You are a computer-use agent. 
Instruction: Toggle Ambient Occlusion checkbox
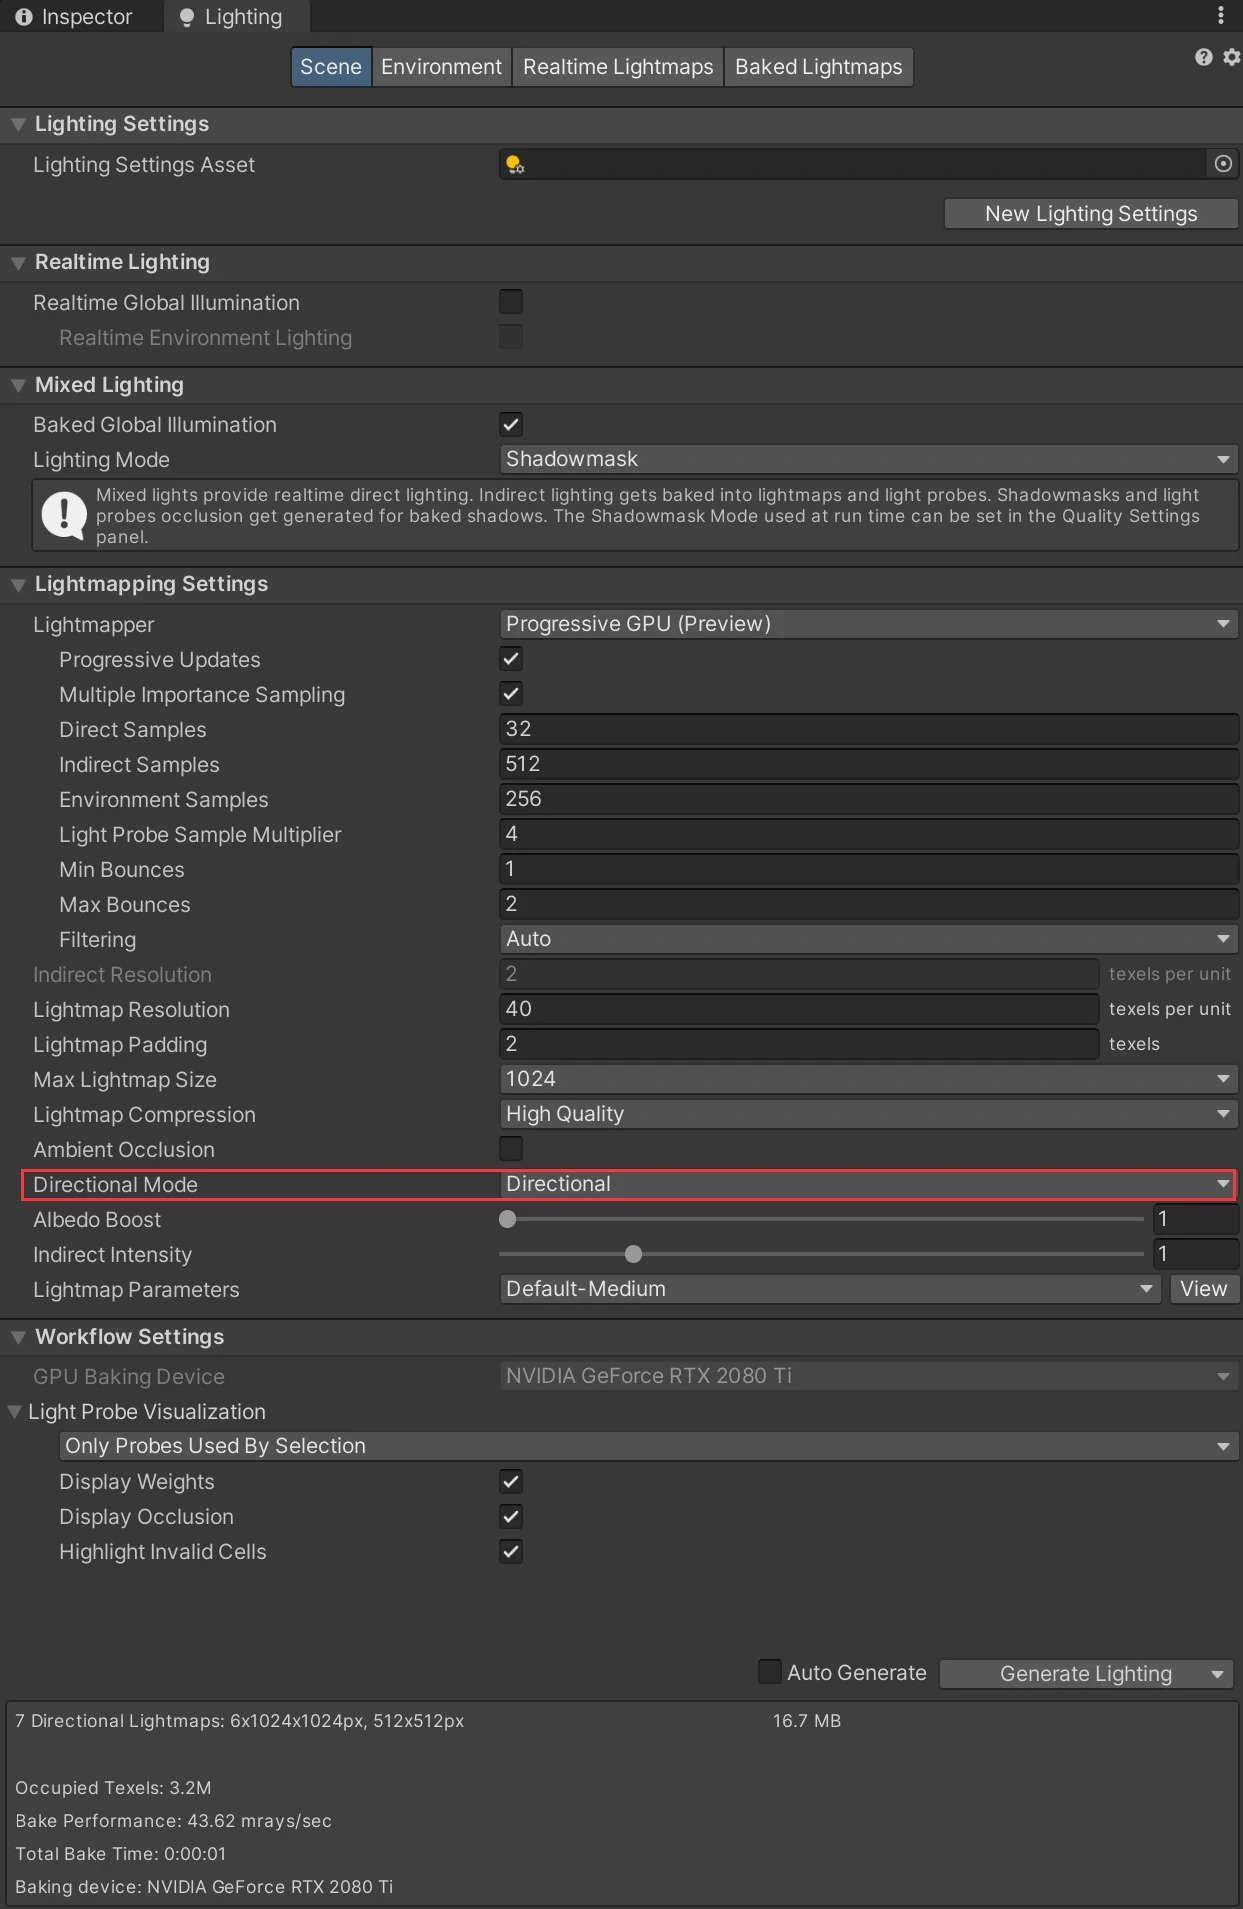coord(511,1149)
